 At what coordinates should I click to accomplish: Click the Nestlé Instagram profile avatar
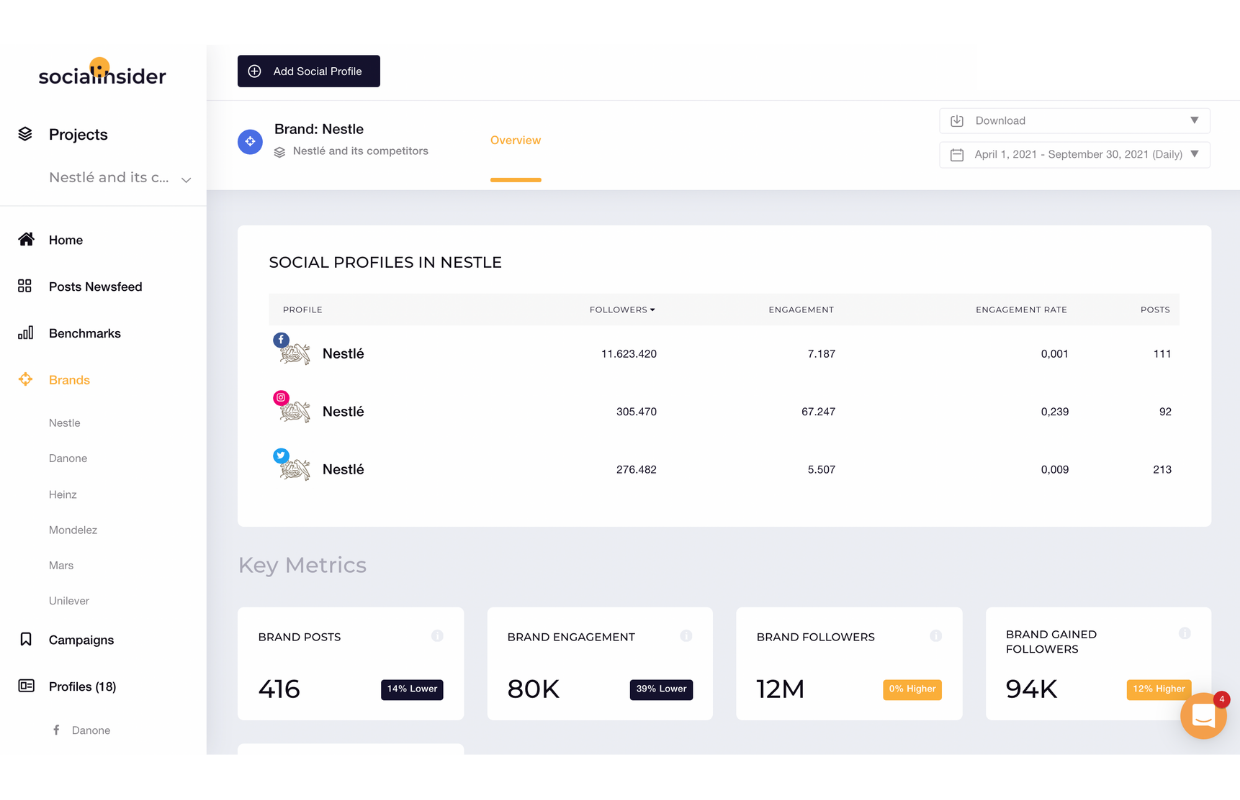pyautogui.click(x=293, y=410)
